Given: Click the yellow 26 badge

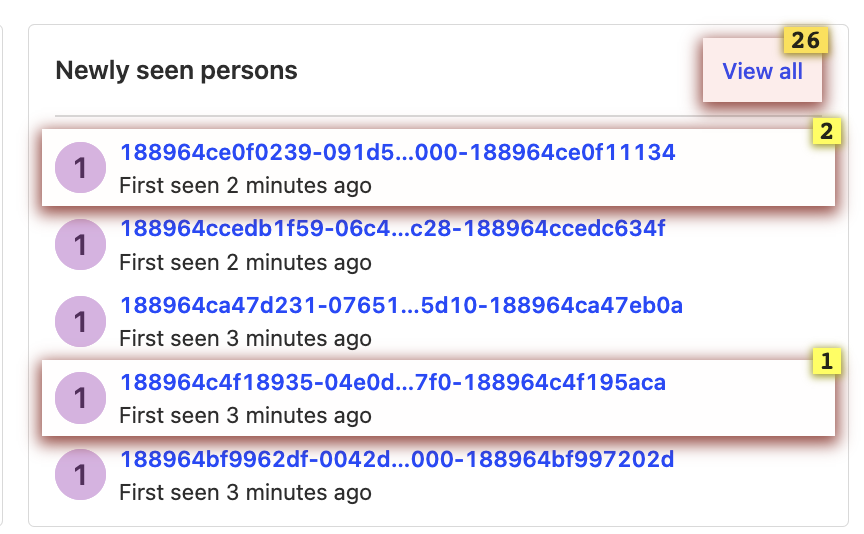Looking at the screenshot, I should [805, 40].
